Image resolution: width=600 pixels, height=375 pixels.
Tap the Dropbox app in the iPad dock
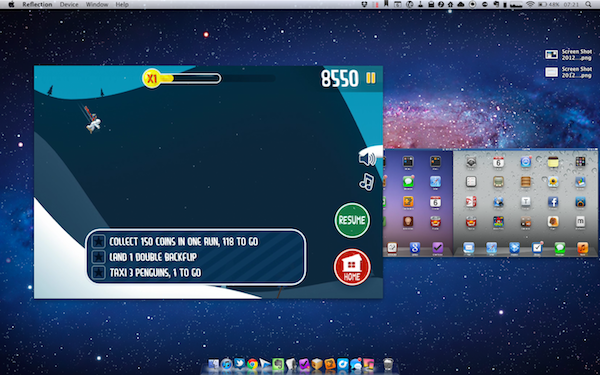tap(514, 248)
